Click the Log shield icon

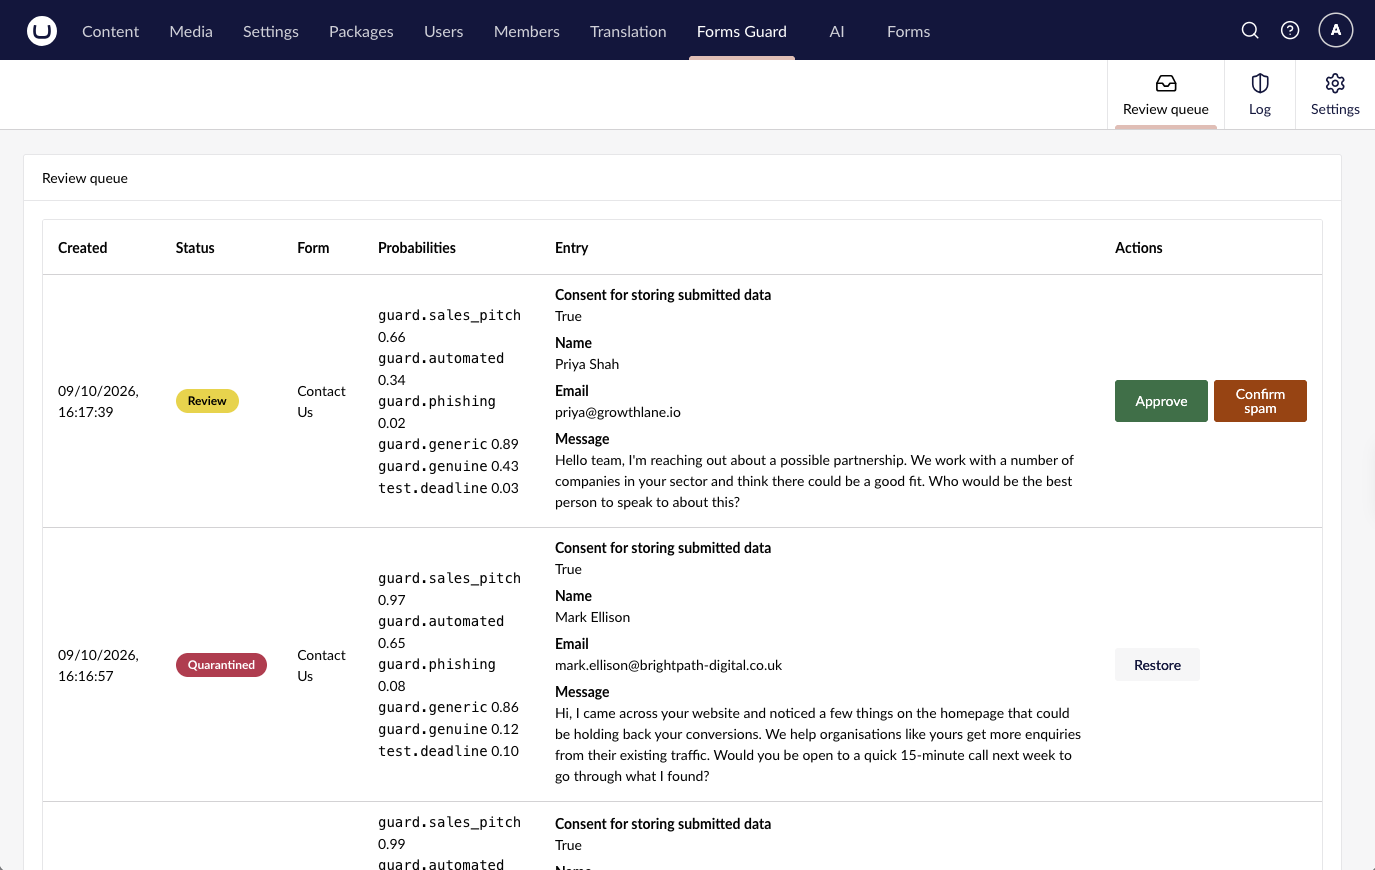click(x=1260, y=83)
